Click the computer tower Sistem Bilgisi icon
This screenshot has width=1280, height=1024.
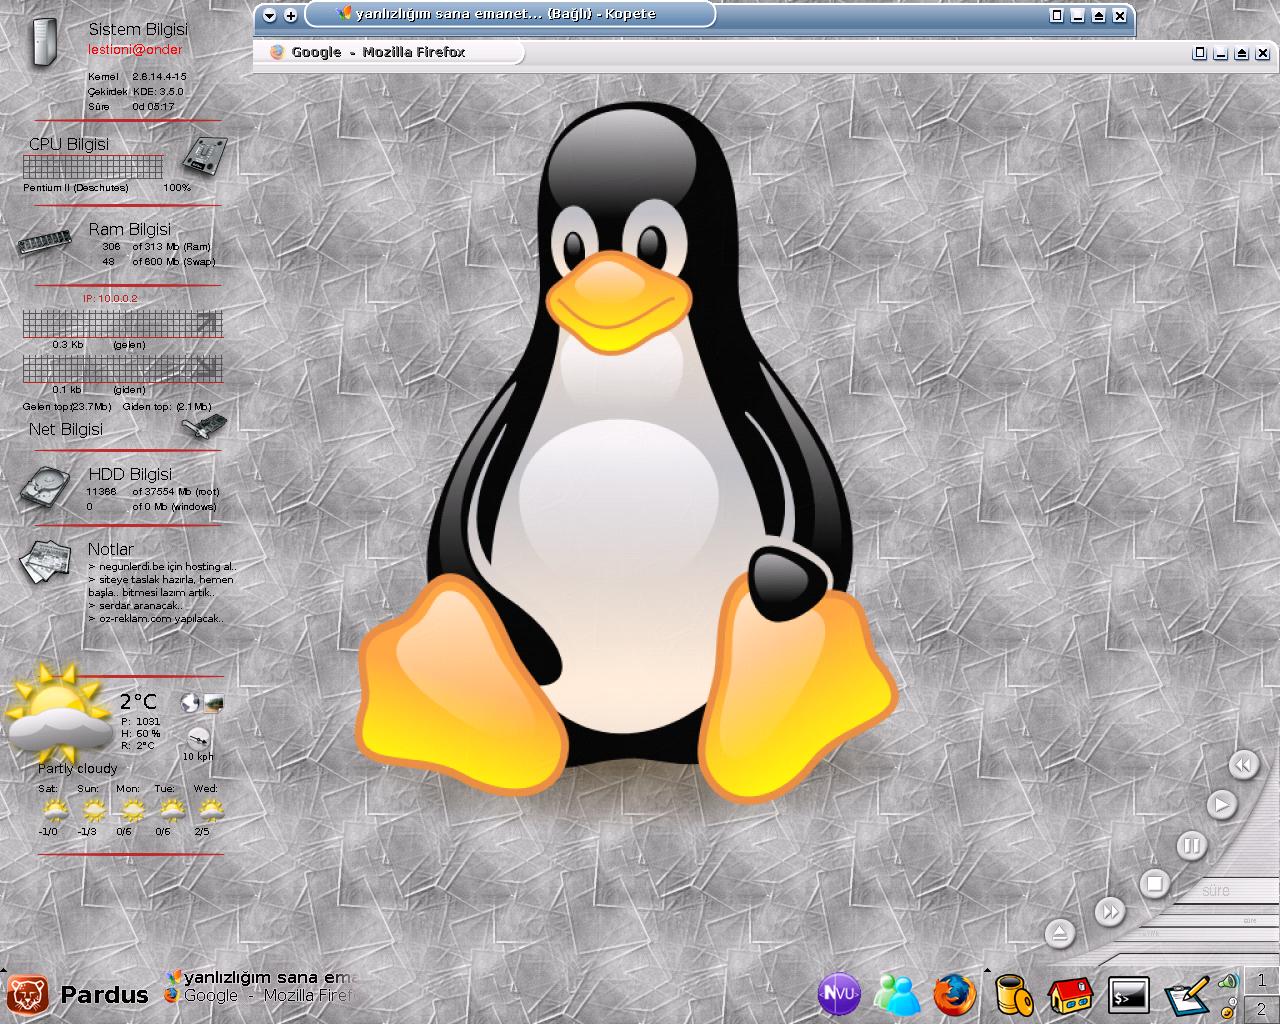pyautogui.click(x=43, y=42)
